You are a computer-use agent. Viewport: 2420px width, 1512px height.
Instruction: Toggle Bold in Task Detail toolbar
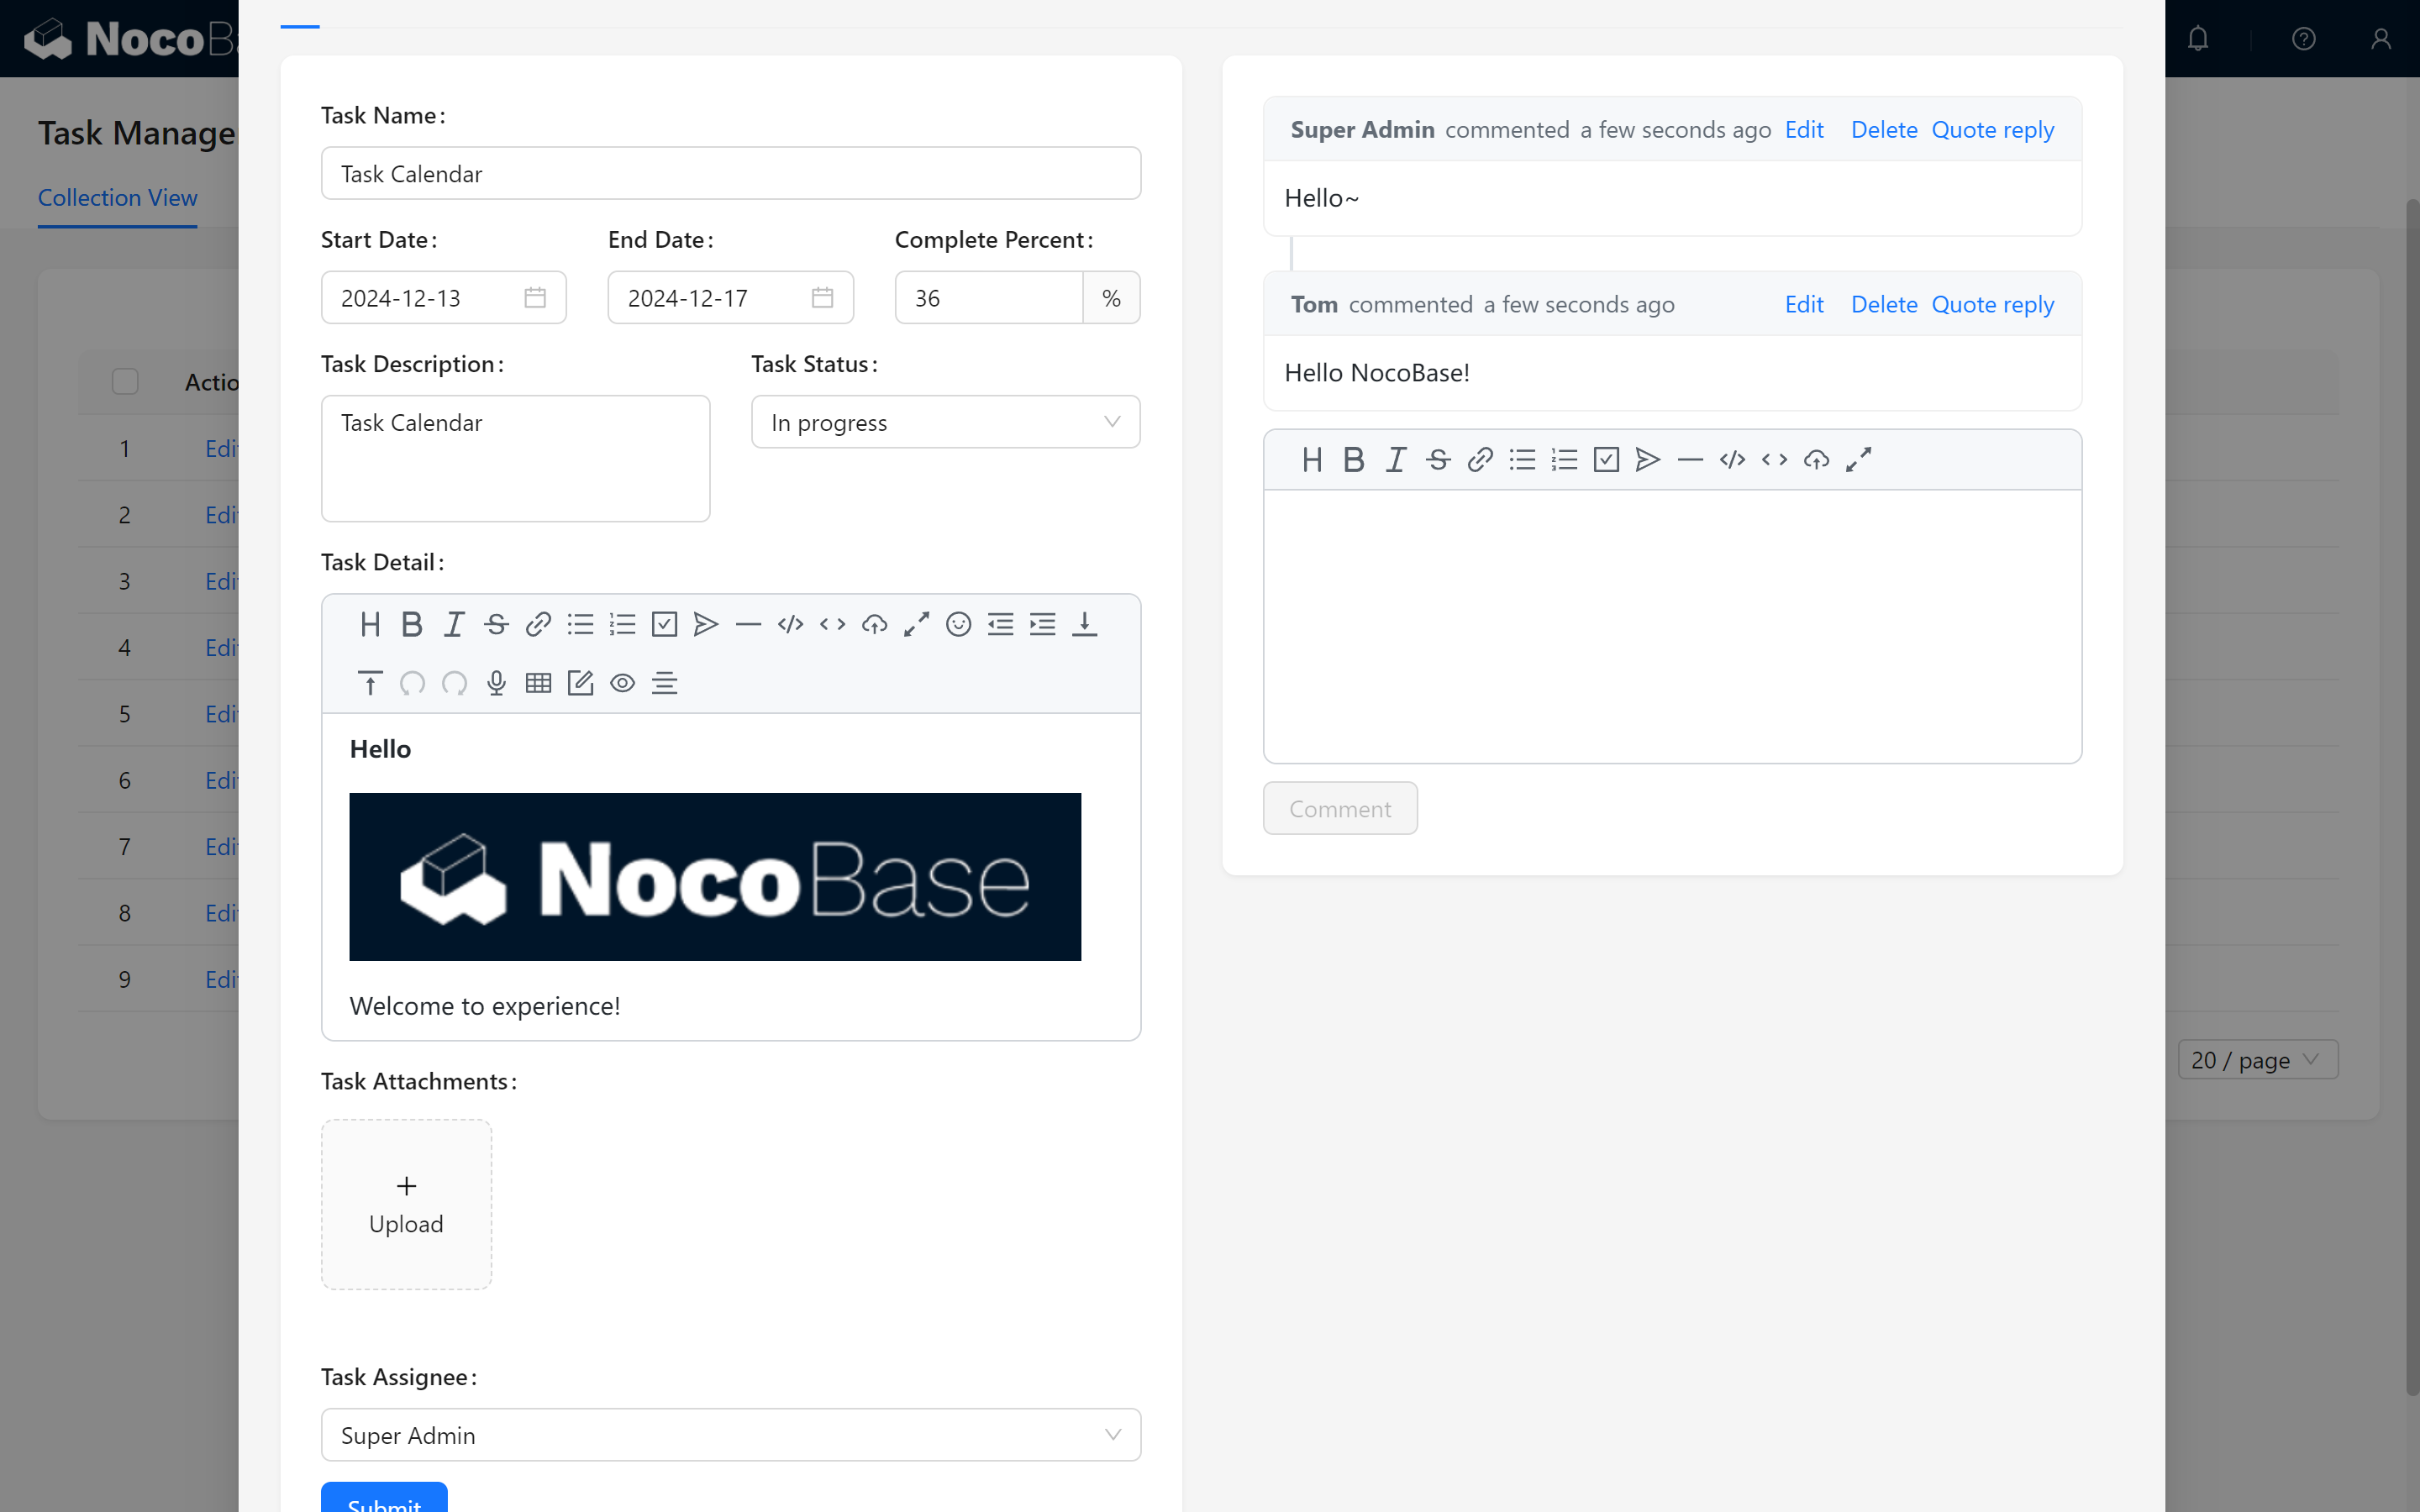click(x=412, y=625)
